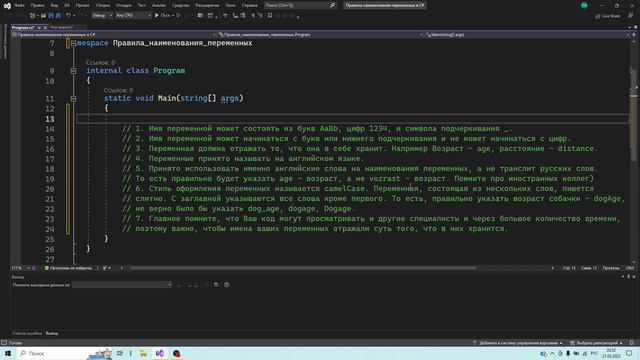Click the taskbar clock
This screenshot has width=640, height=360.
coord(611,353)
